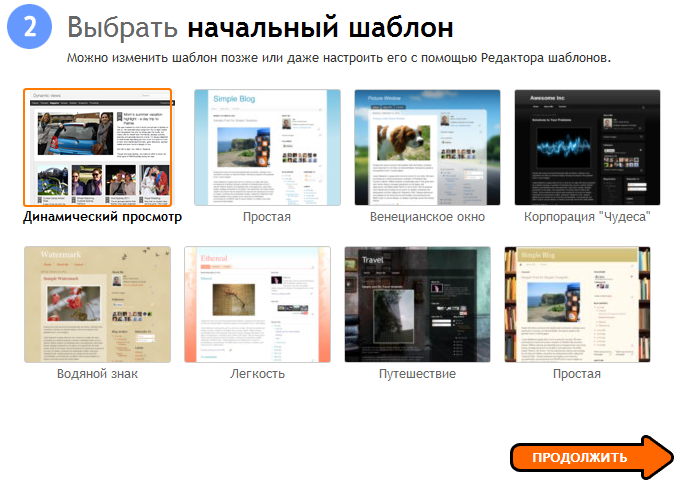Select the Корпорация "Чудеса" dark template thumbnail
Image resolution: width=686 pixels, height=496 pixels.
(x=588, y=147)
